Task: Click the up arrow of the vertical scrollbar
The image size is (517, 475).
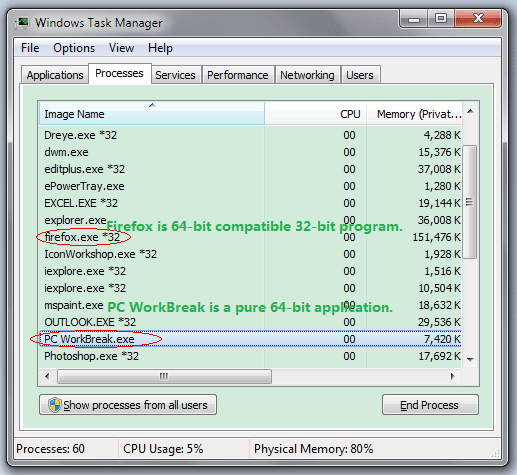Action: pyautogui.click(x=470, y=112)
